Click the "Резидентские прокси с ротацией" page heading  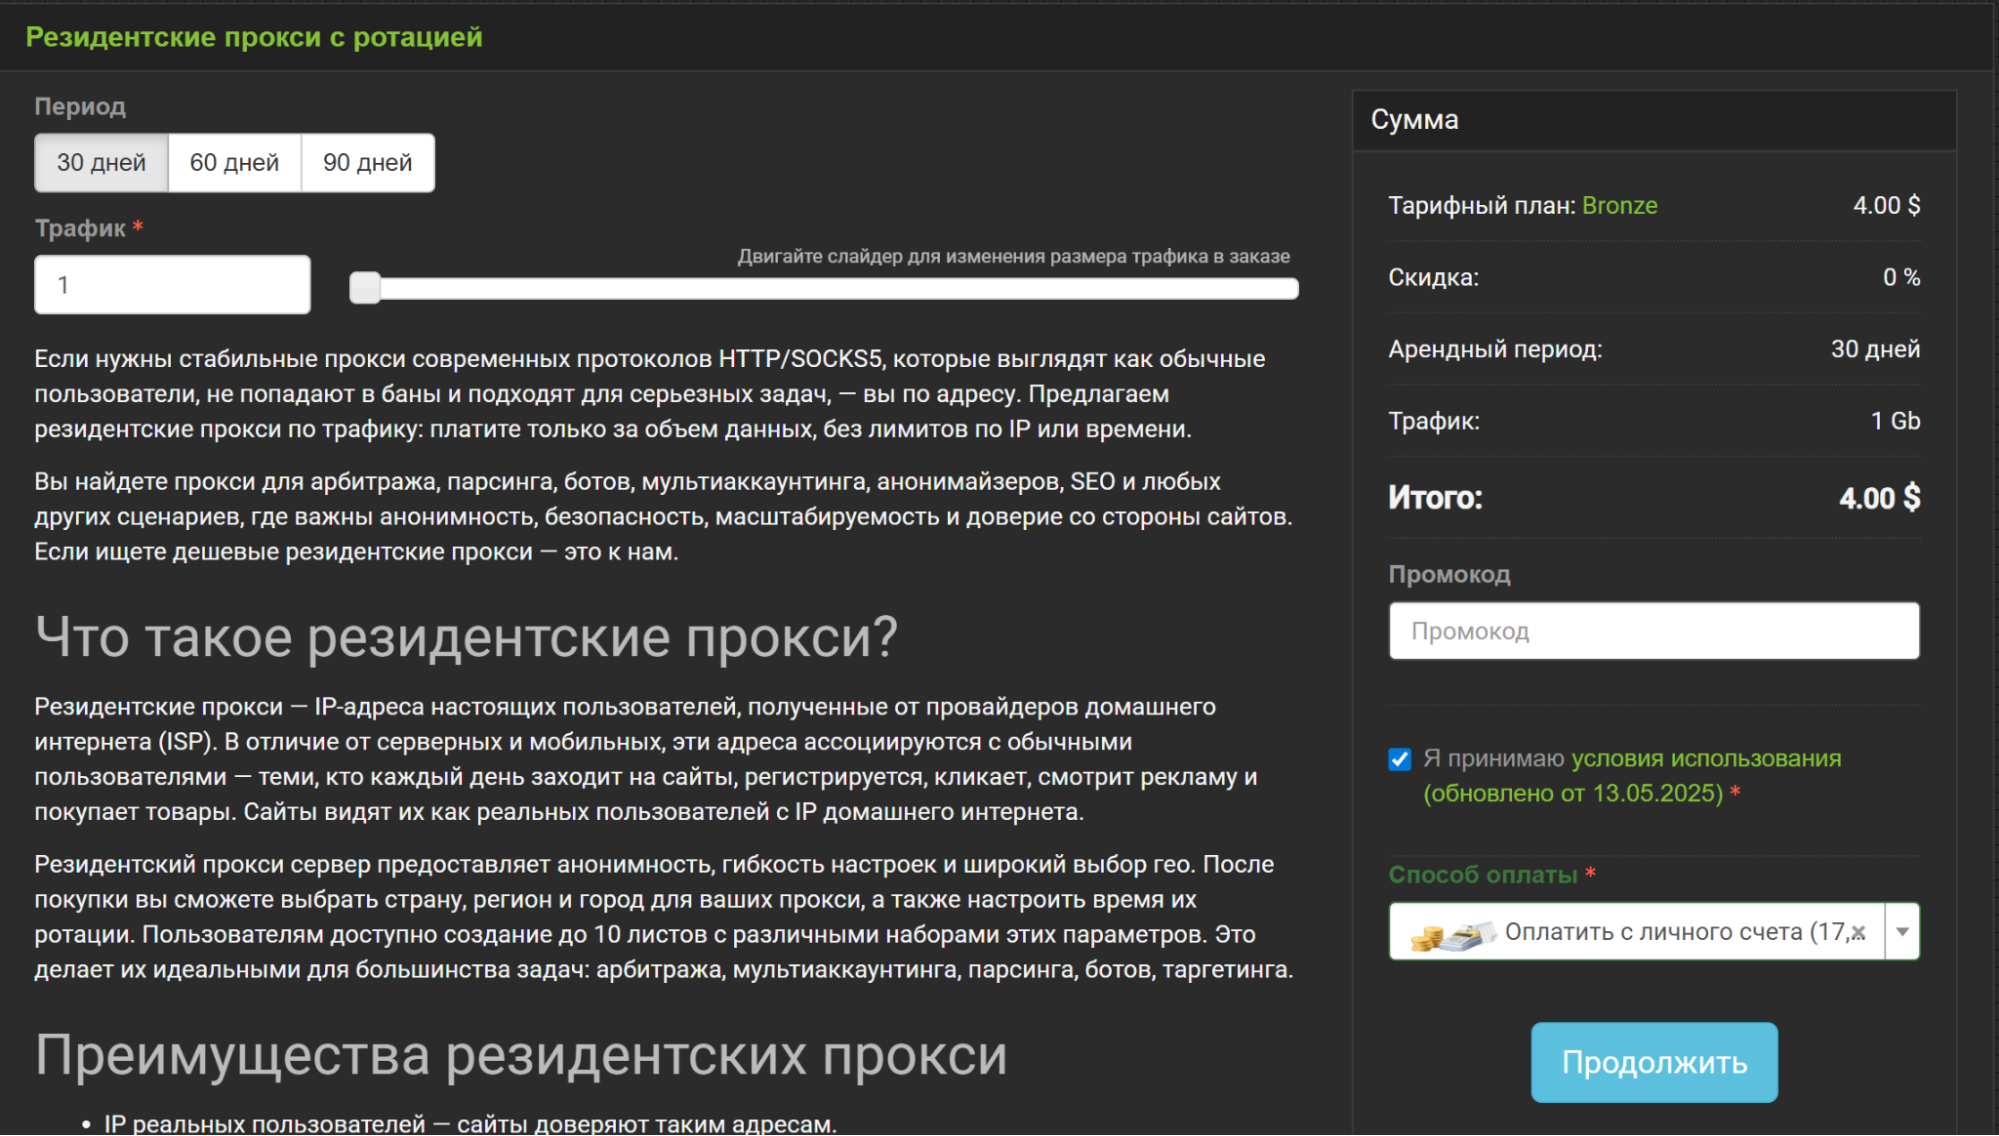[254, 37]
